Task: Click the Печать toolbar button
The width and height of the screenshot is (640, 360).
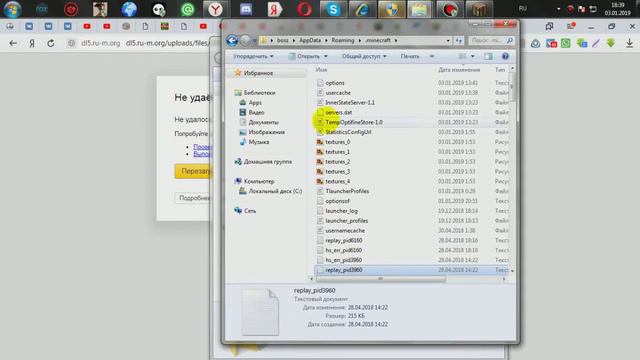Action: [x=410, y=56]
